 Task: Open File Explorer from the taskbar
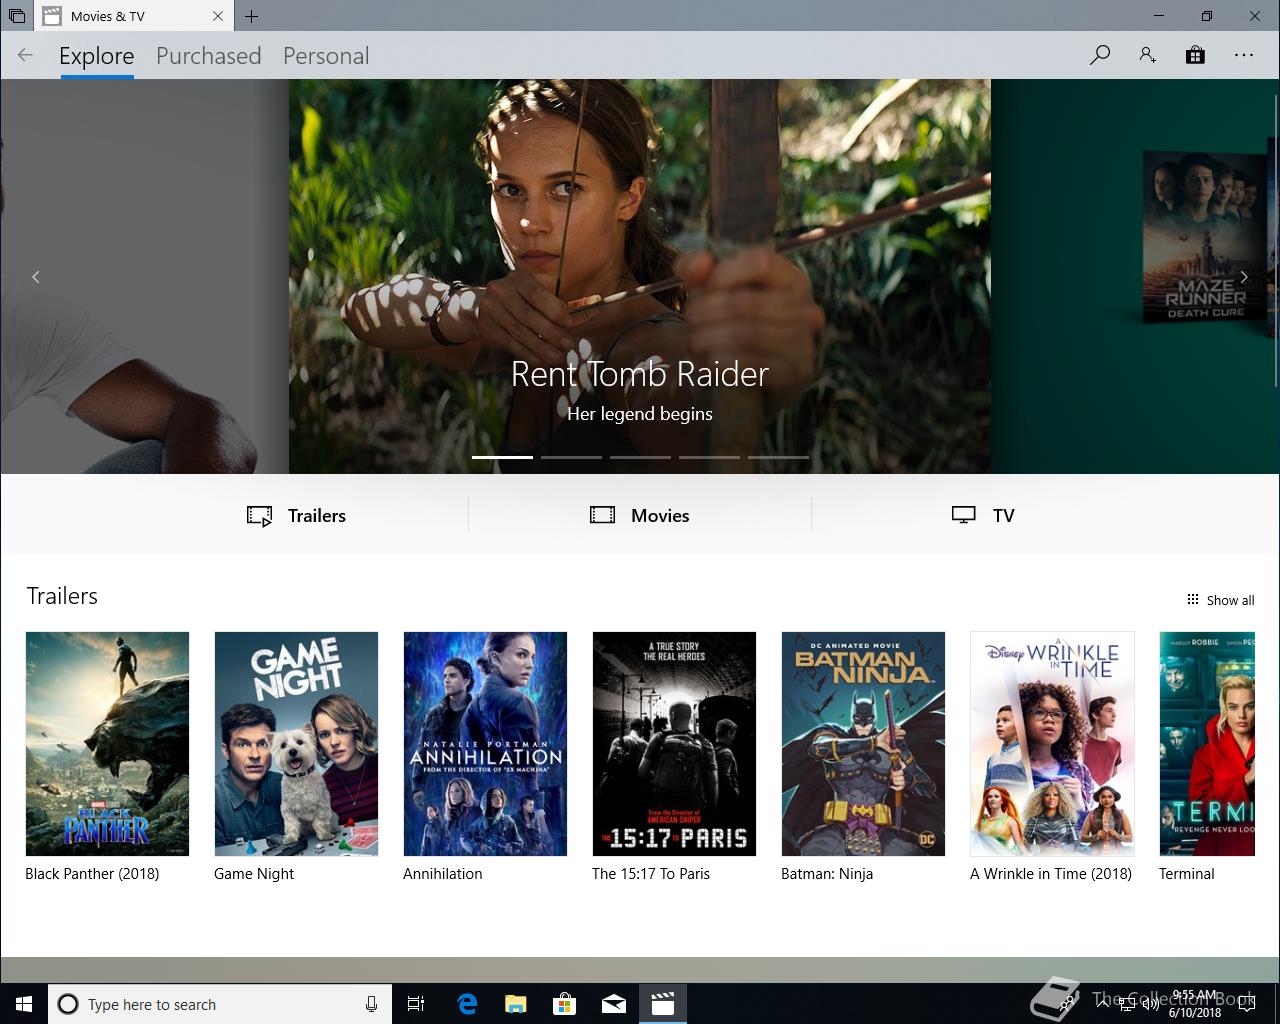coord(515,1004)
